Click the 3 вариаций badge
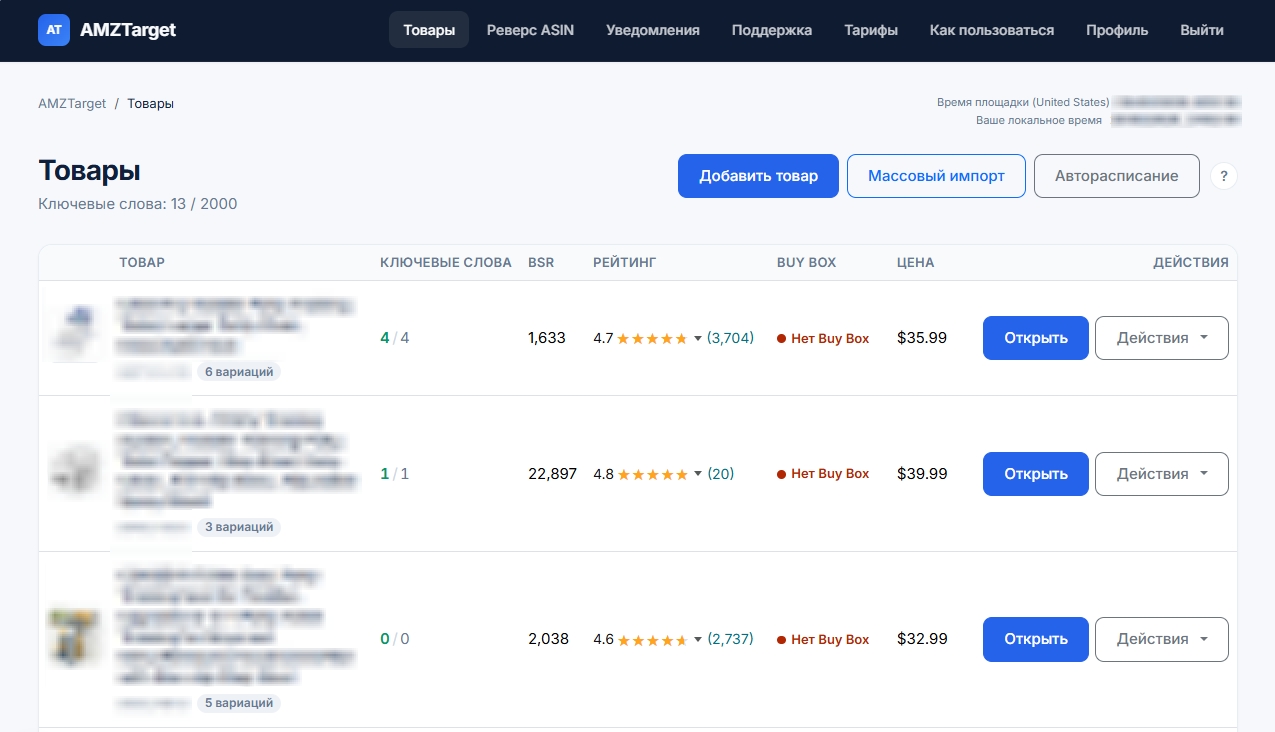1275x732 pixels. point(239,527)
